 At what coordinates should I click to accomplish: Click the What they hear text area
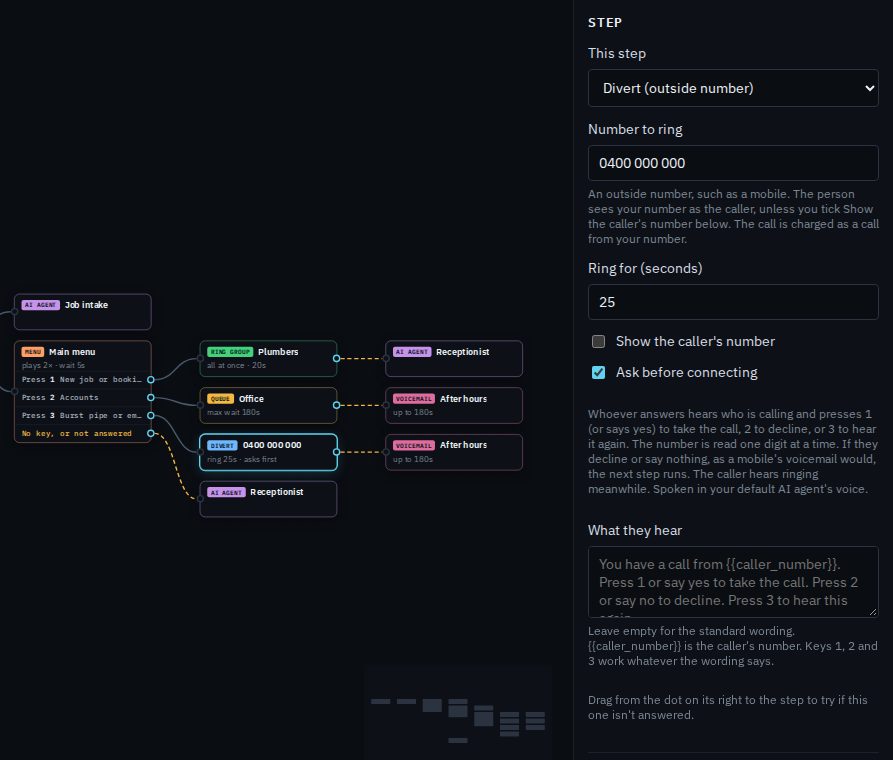[x=733, y=582]
